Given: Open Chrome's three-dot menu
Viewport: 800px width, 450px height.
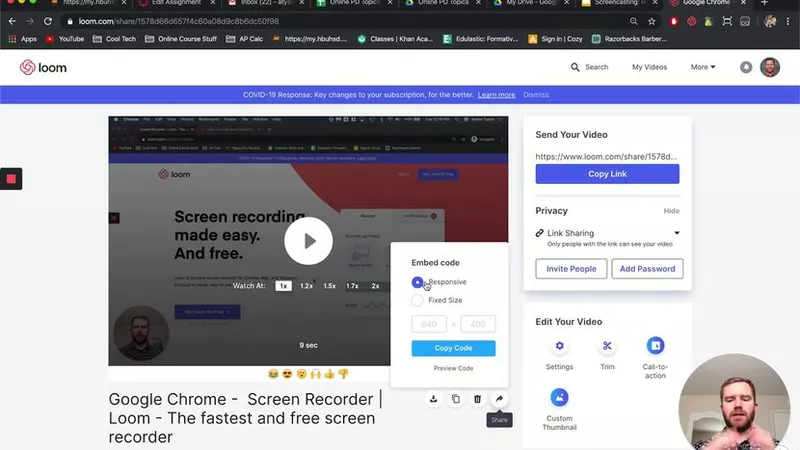Looking at the screenshot, I should click(788, 21).
